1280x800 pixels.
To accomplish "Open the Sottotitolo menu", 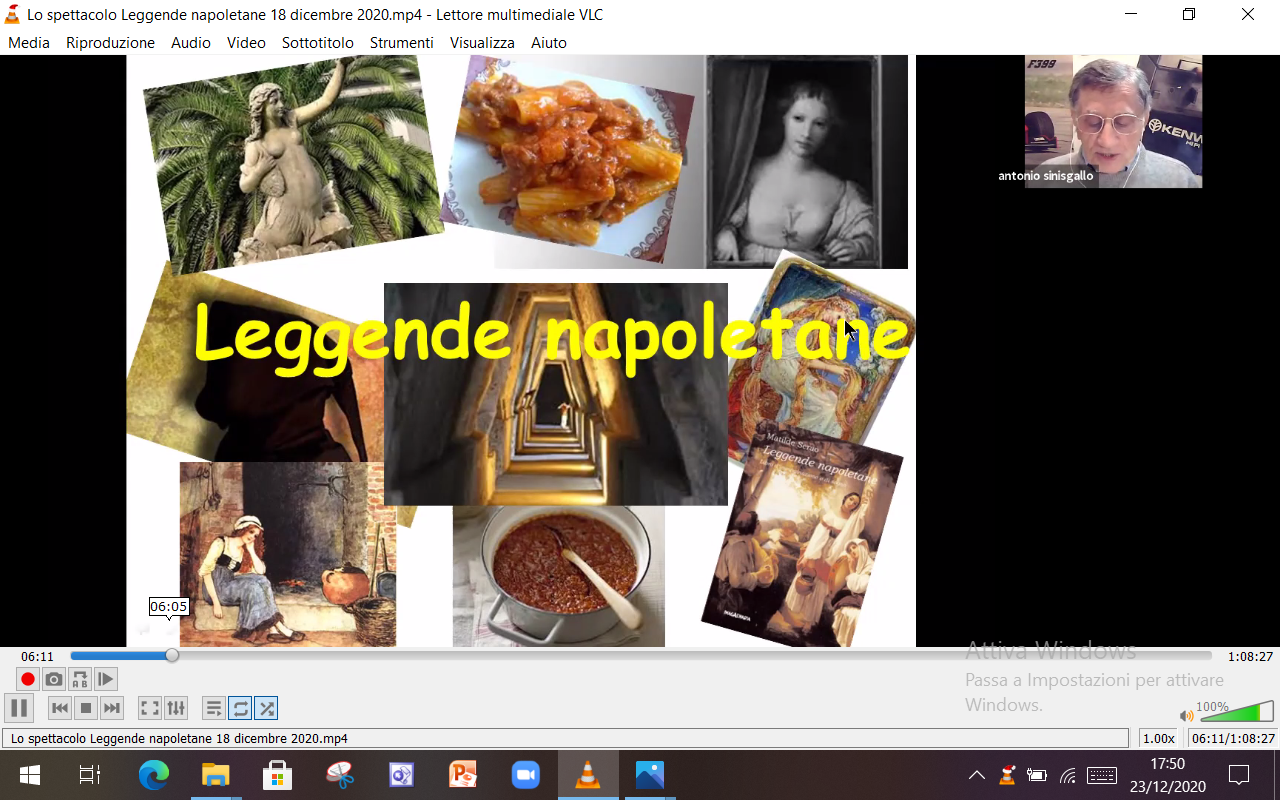I will [x=318, y=43].
